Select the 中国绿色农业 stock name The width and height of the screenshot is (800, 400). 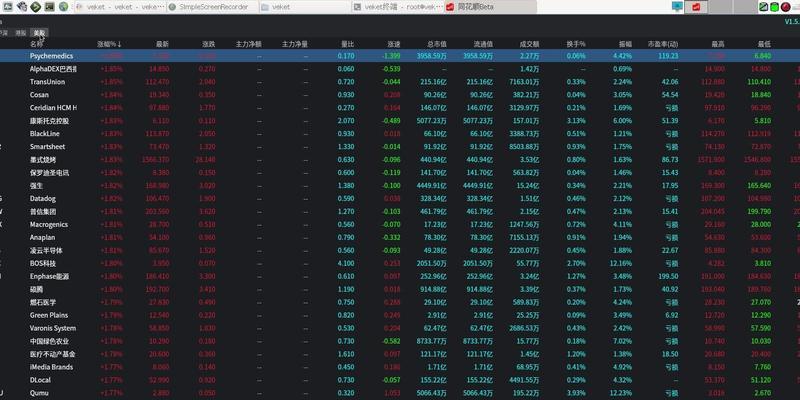pyautogui.click(x=49, y=341)
